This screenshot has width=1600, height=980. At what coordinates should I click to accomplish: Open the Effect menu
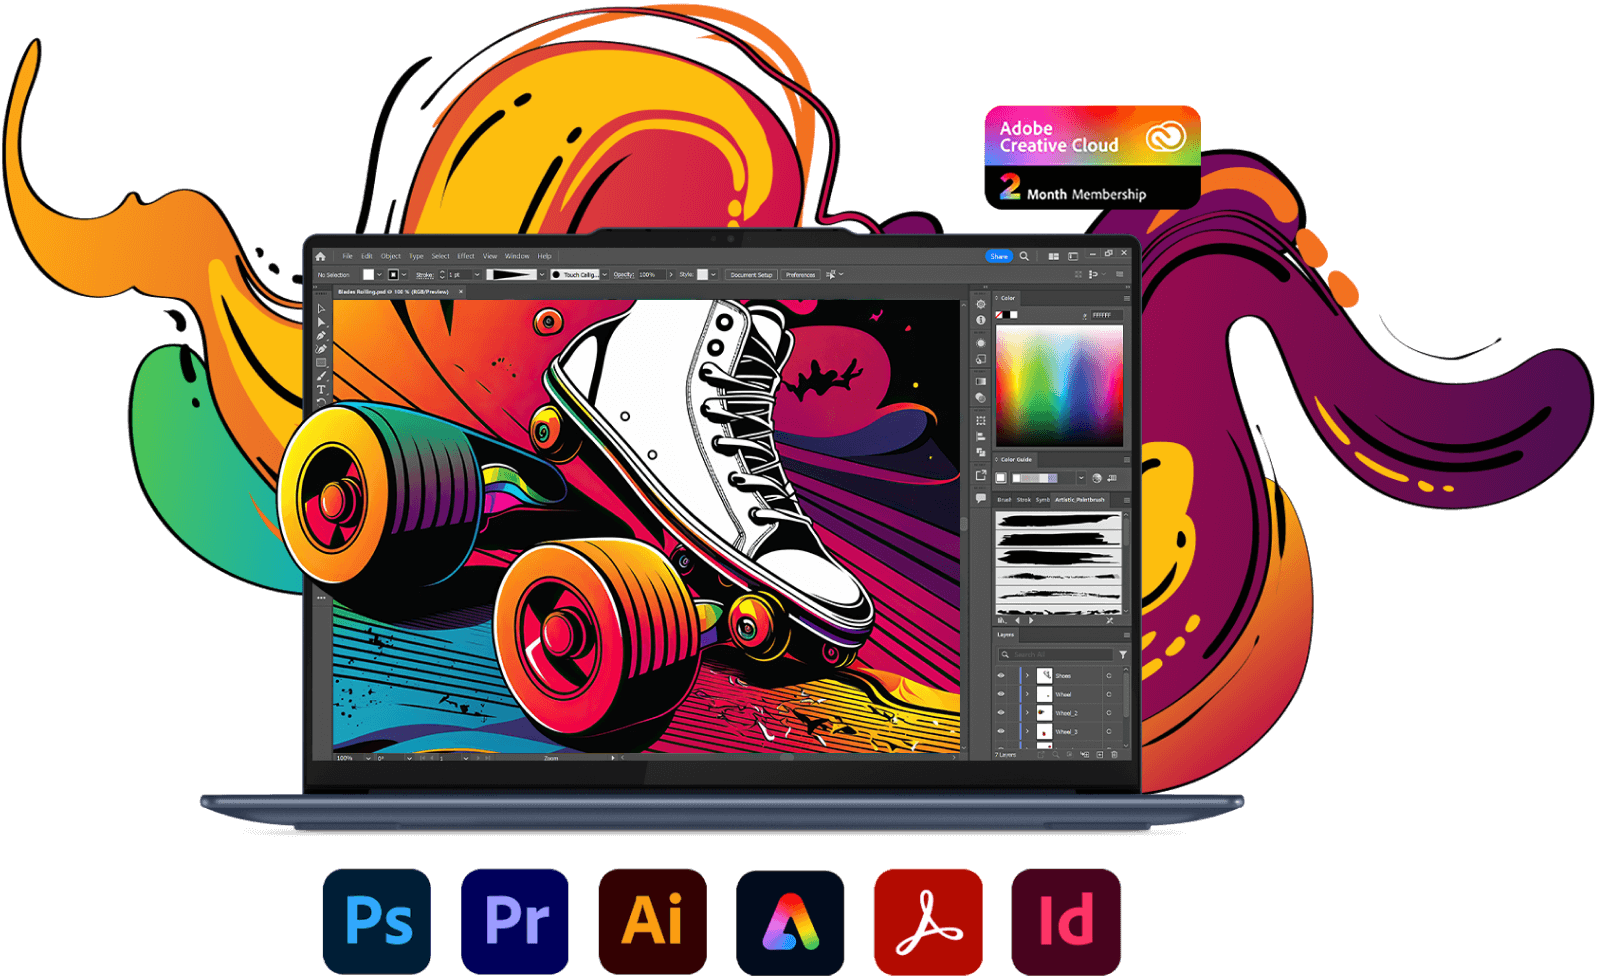coord(466,256)
